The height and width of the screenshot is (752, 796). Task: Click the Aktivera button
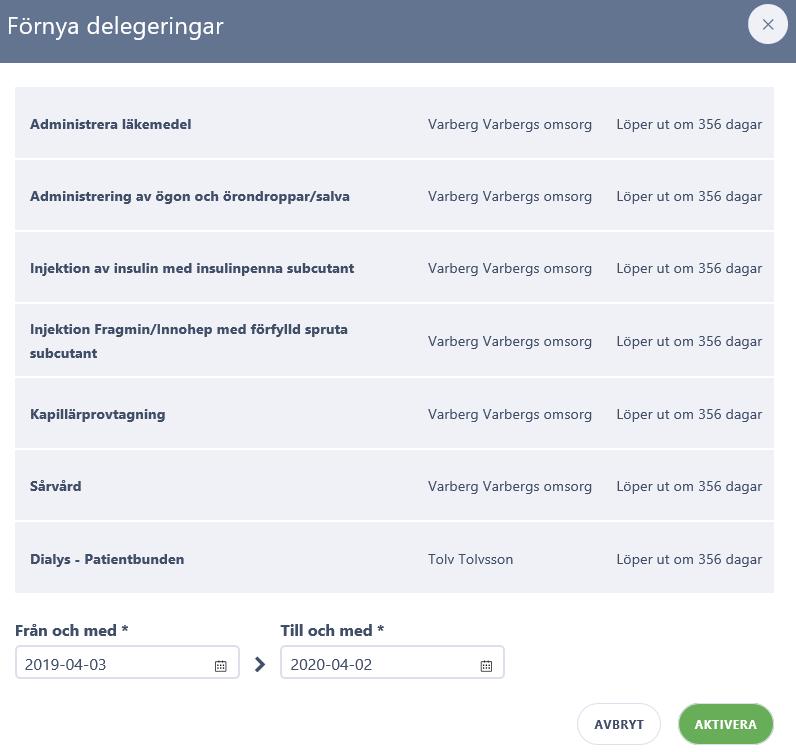click(725, 724)
